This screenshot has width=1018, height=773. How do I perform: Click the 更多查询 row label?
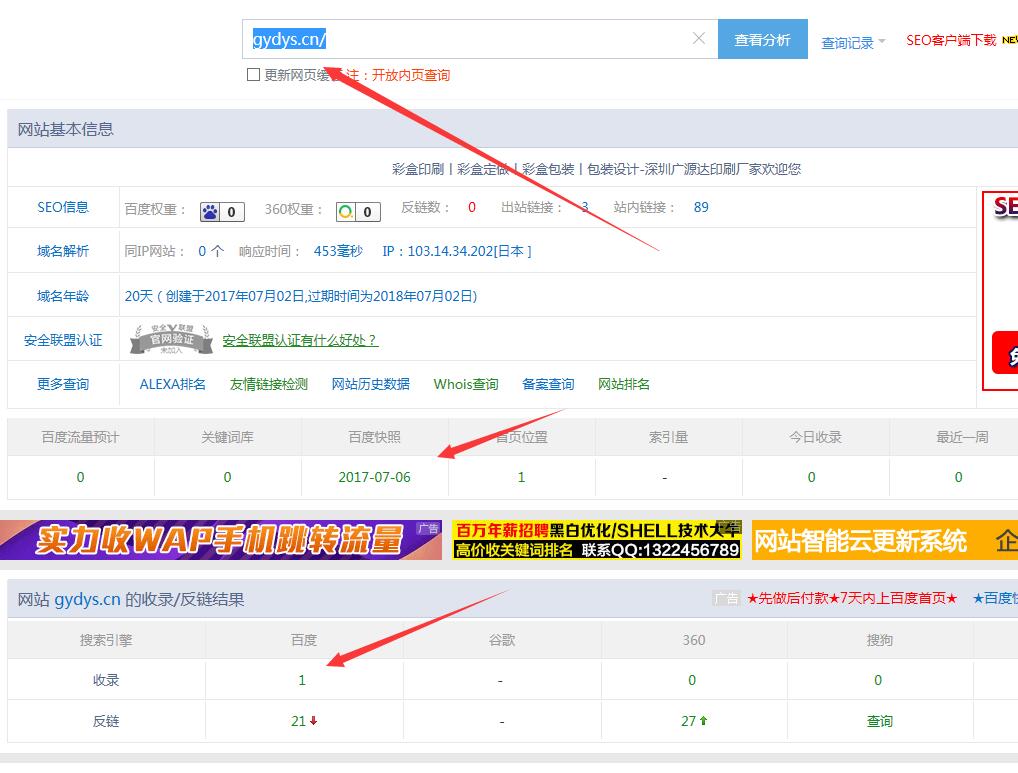tap(63, 384)
